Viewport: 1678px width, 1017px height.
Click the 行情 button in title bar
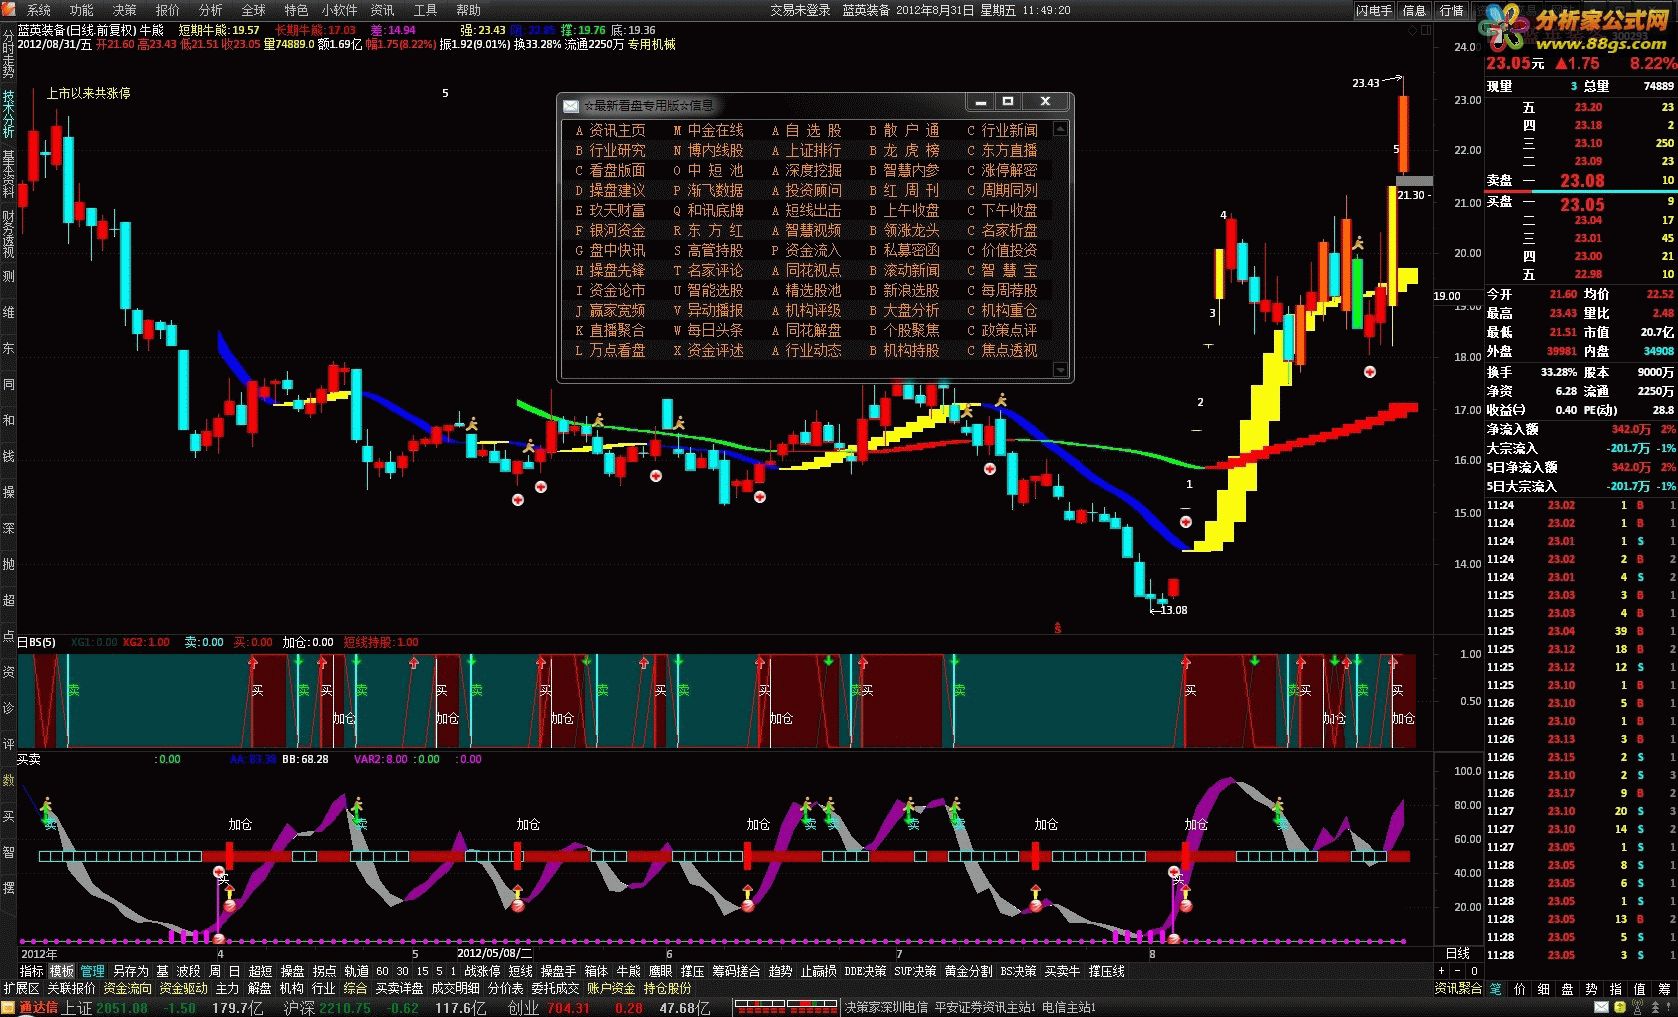[1451, 10]
